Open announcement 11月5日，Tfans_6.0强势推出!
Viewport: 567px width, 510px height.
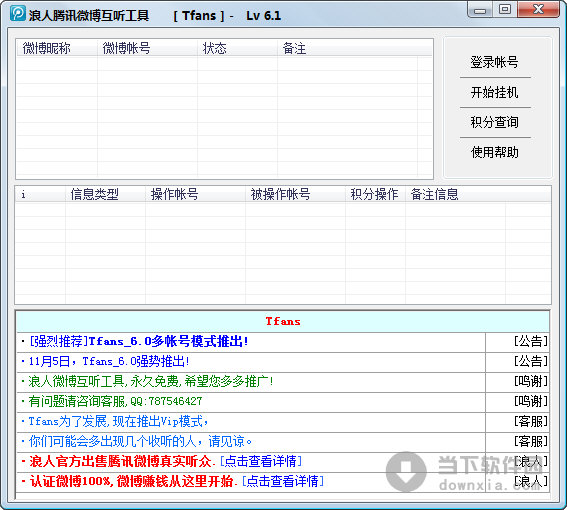tap(109, 361)
